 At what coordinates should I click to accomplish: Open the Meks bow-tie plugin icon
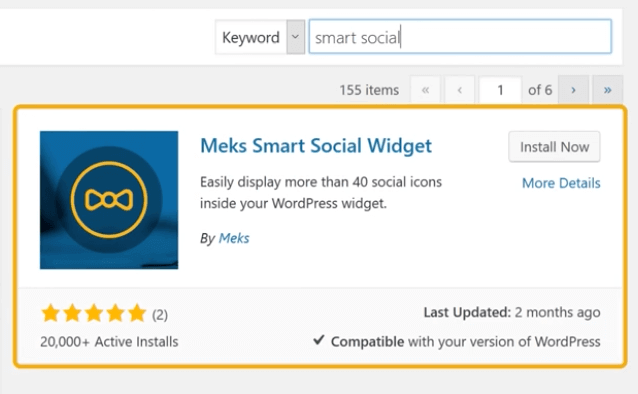pyautogui.click(x=109, y=200)
